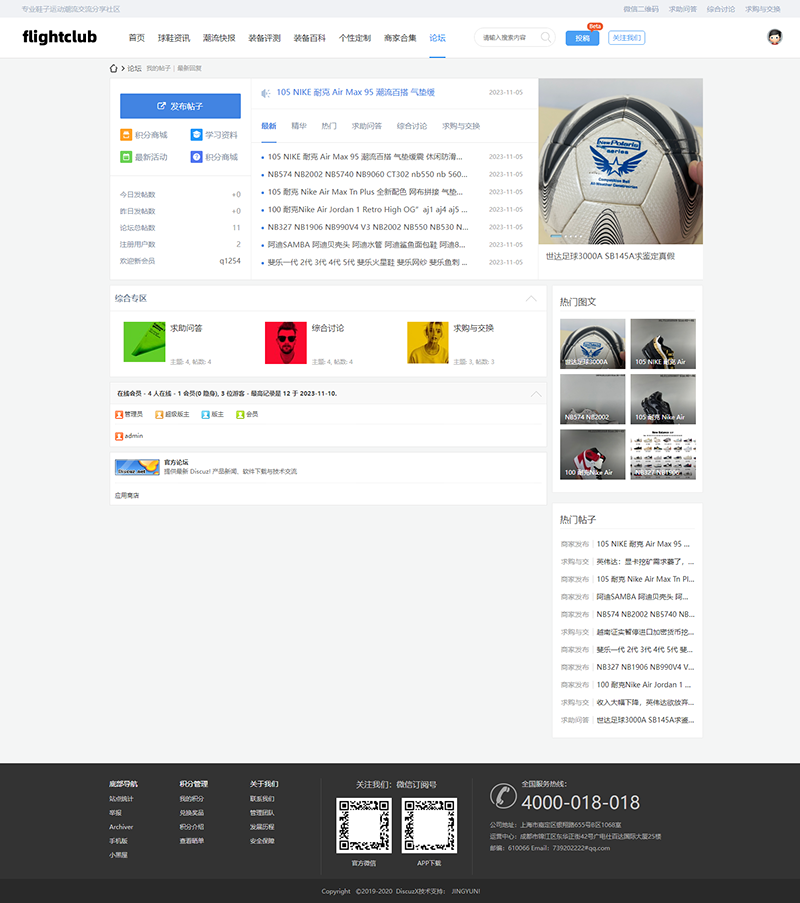800x903 pixels.
Task: Open hot post 英伟达: 显卡挖矿需求萎了
Action: (x=645, y=561)
